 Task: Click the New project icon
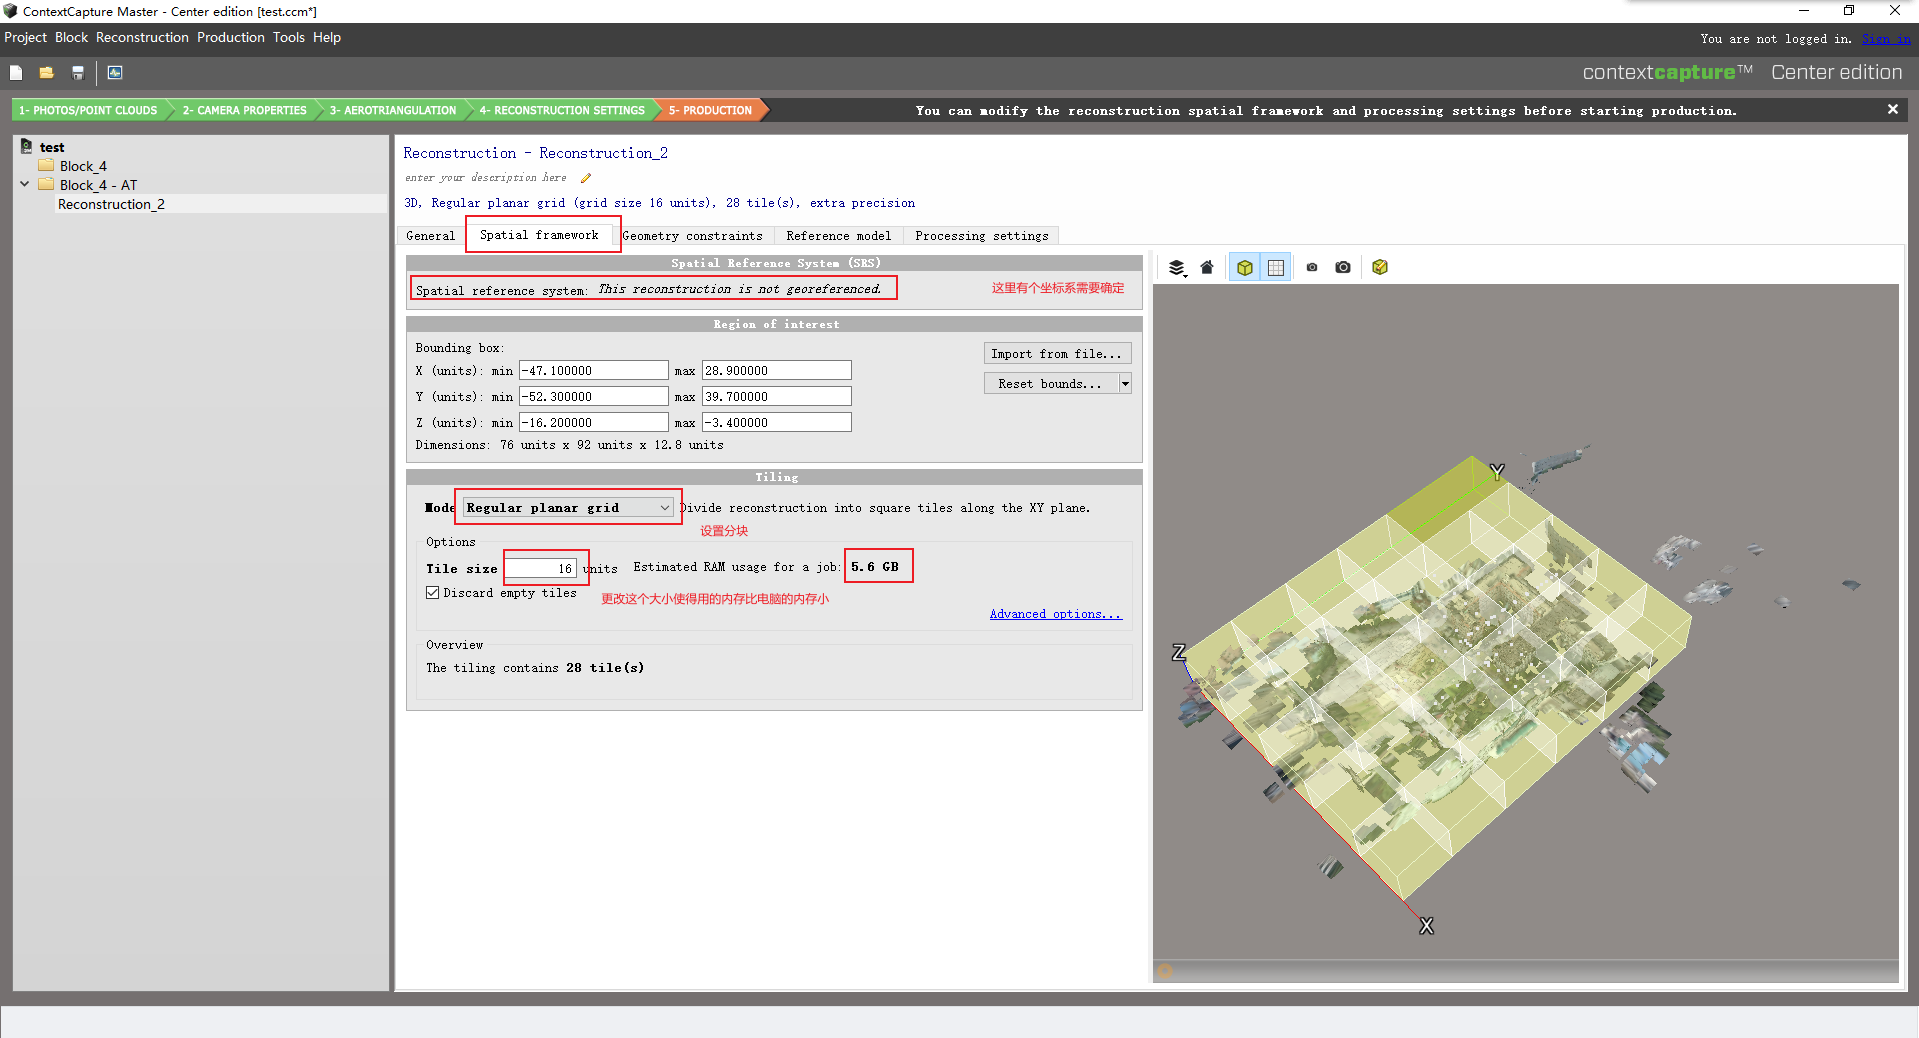16,73
